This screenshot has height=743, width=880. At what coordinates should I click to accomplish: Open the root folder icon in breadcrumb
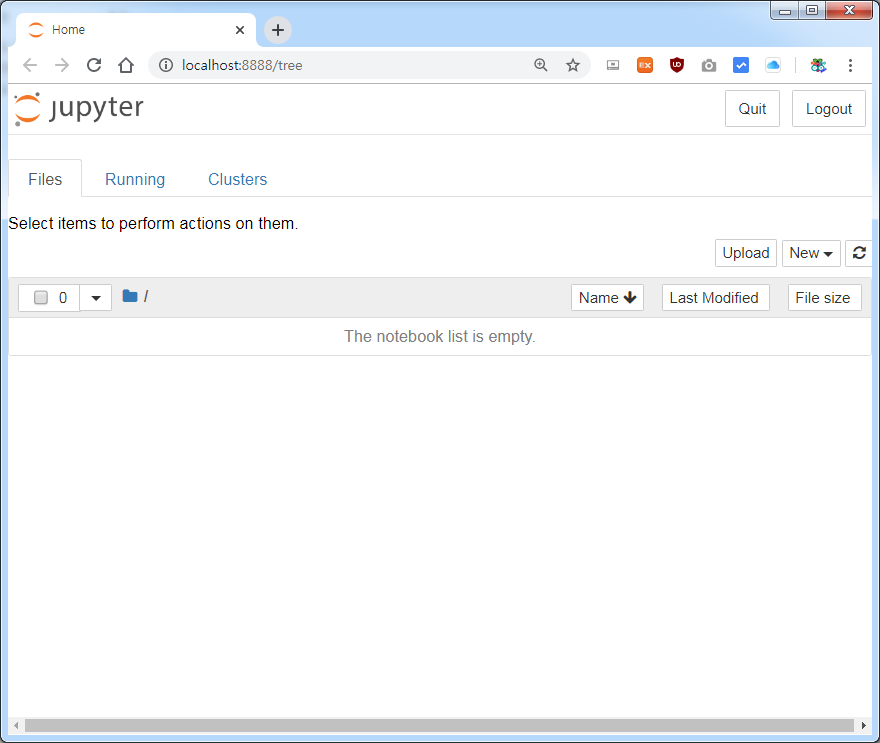(x=130, y=296)
